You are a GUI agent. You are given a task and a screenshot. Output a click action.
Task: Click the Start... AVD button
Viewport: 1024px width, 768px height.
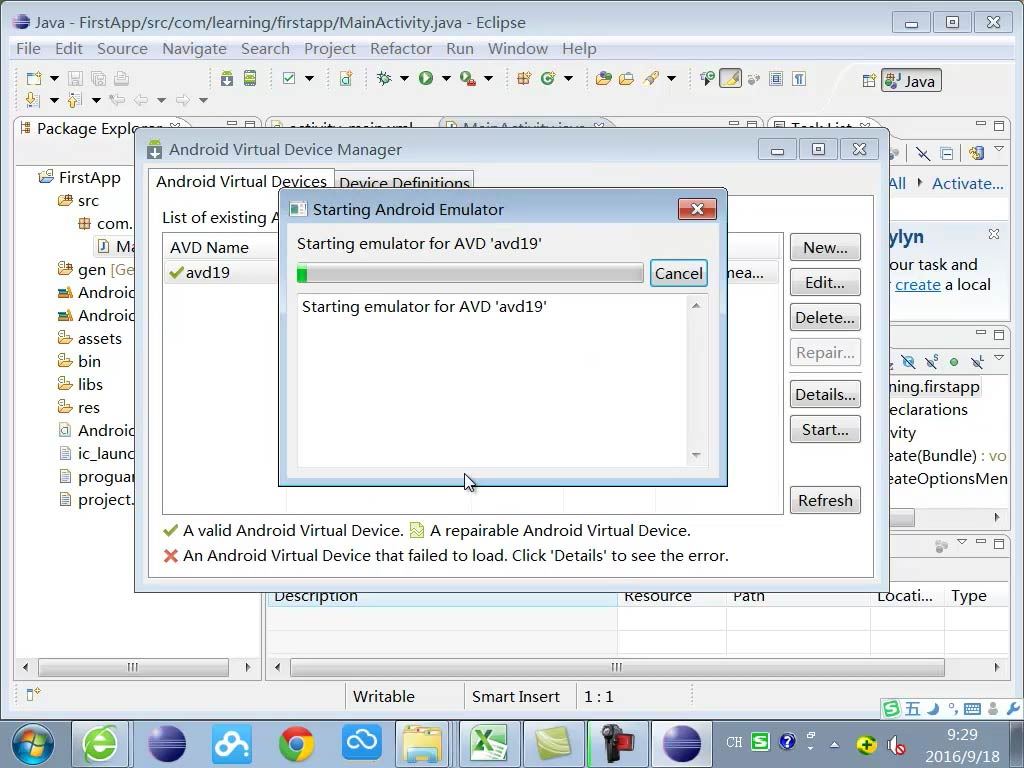click(825, 430)
